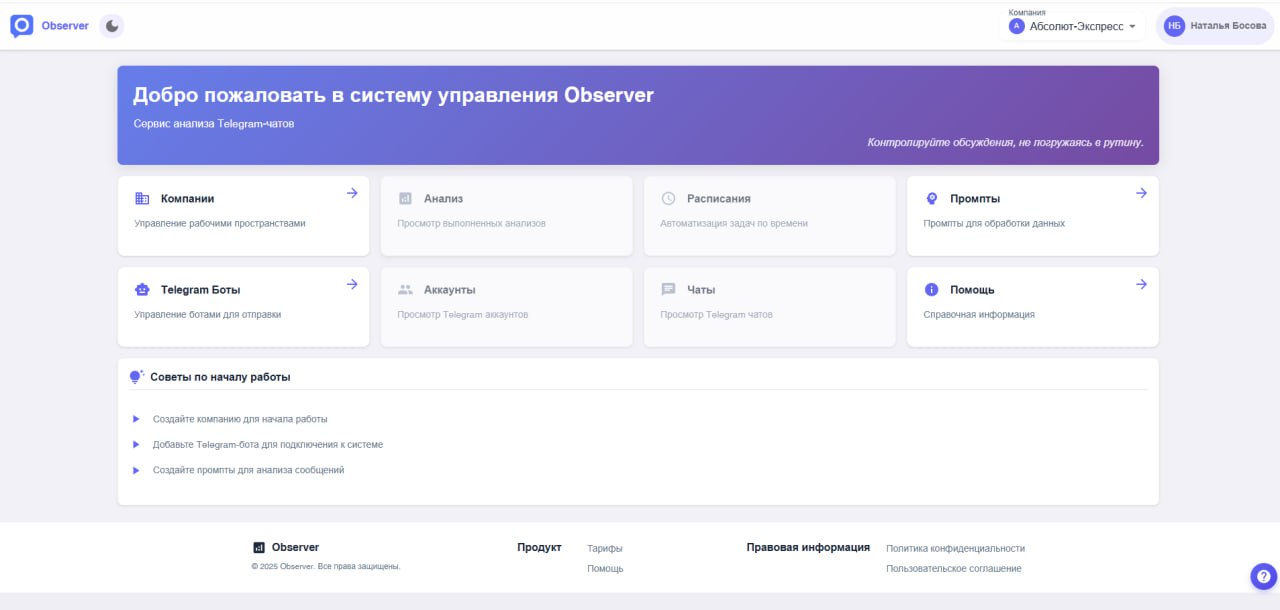
Task: Click the arrow on the Компании card
Action: tap(352, 193)
